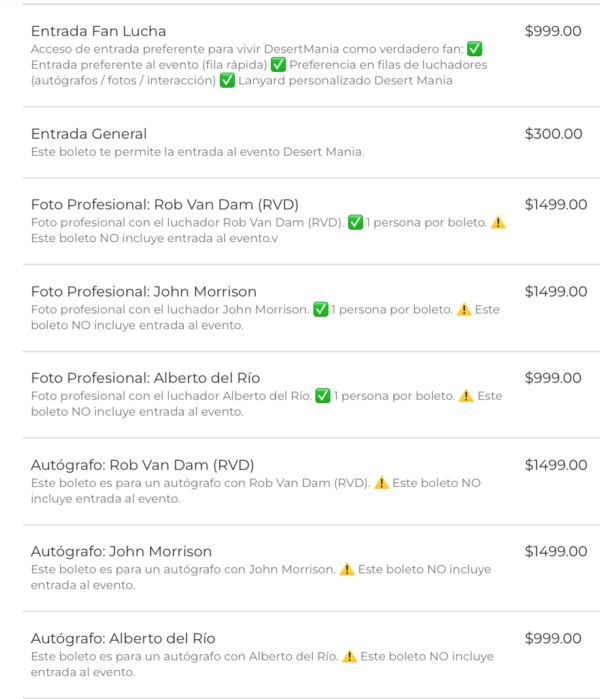The image size is (600, 699).
Task: Select the Entrada Fan Lucha ticket title
Action: coord(99,31)
